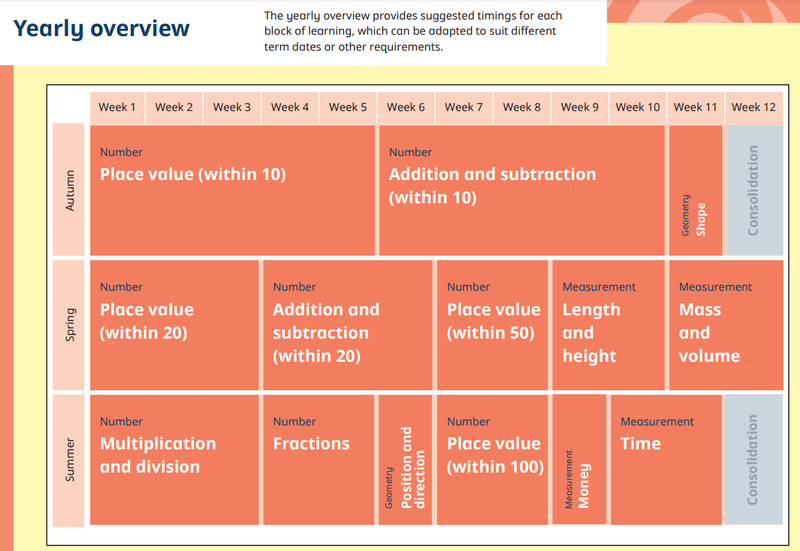
Task: Click the Summer term row label
Action: [69, 460]
